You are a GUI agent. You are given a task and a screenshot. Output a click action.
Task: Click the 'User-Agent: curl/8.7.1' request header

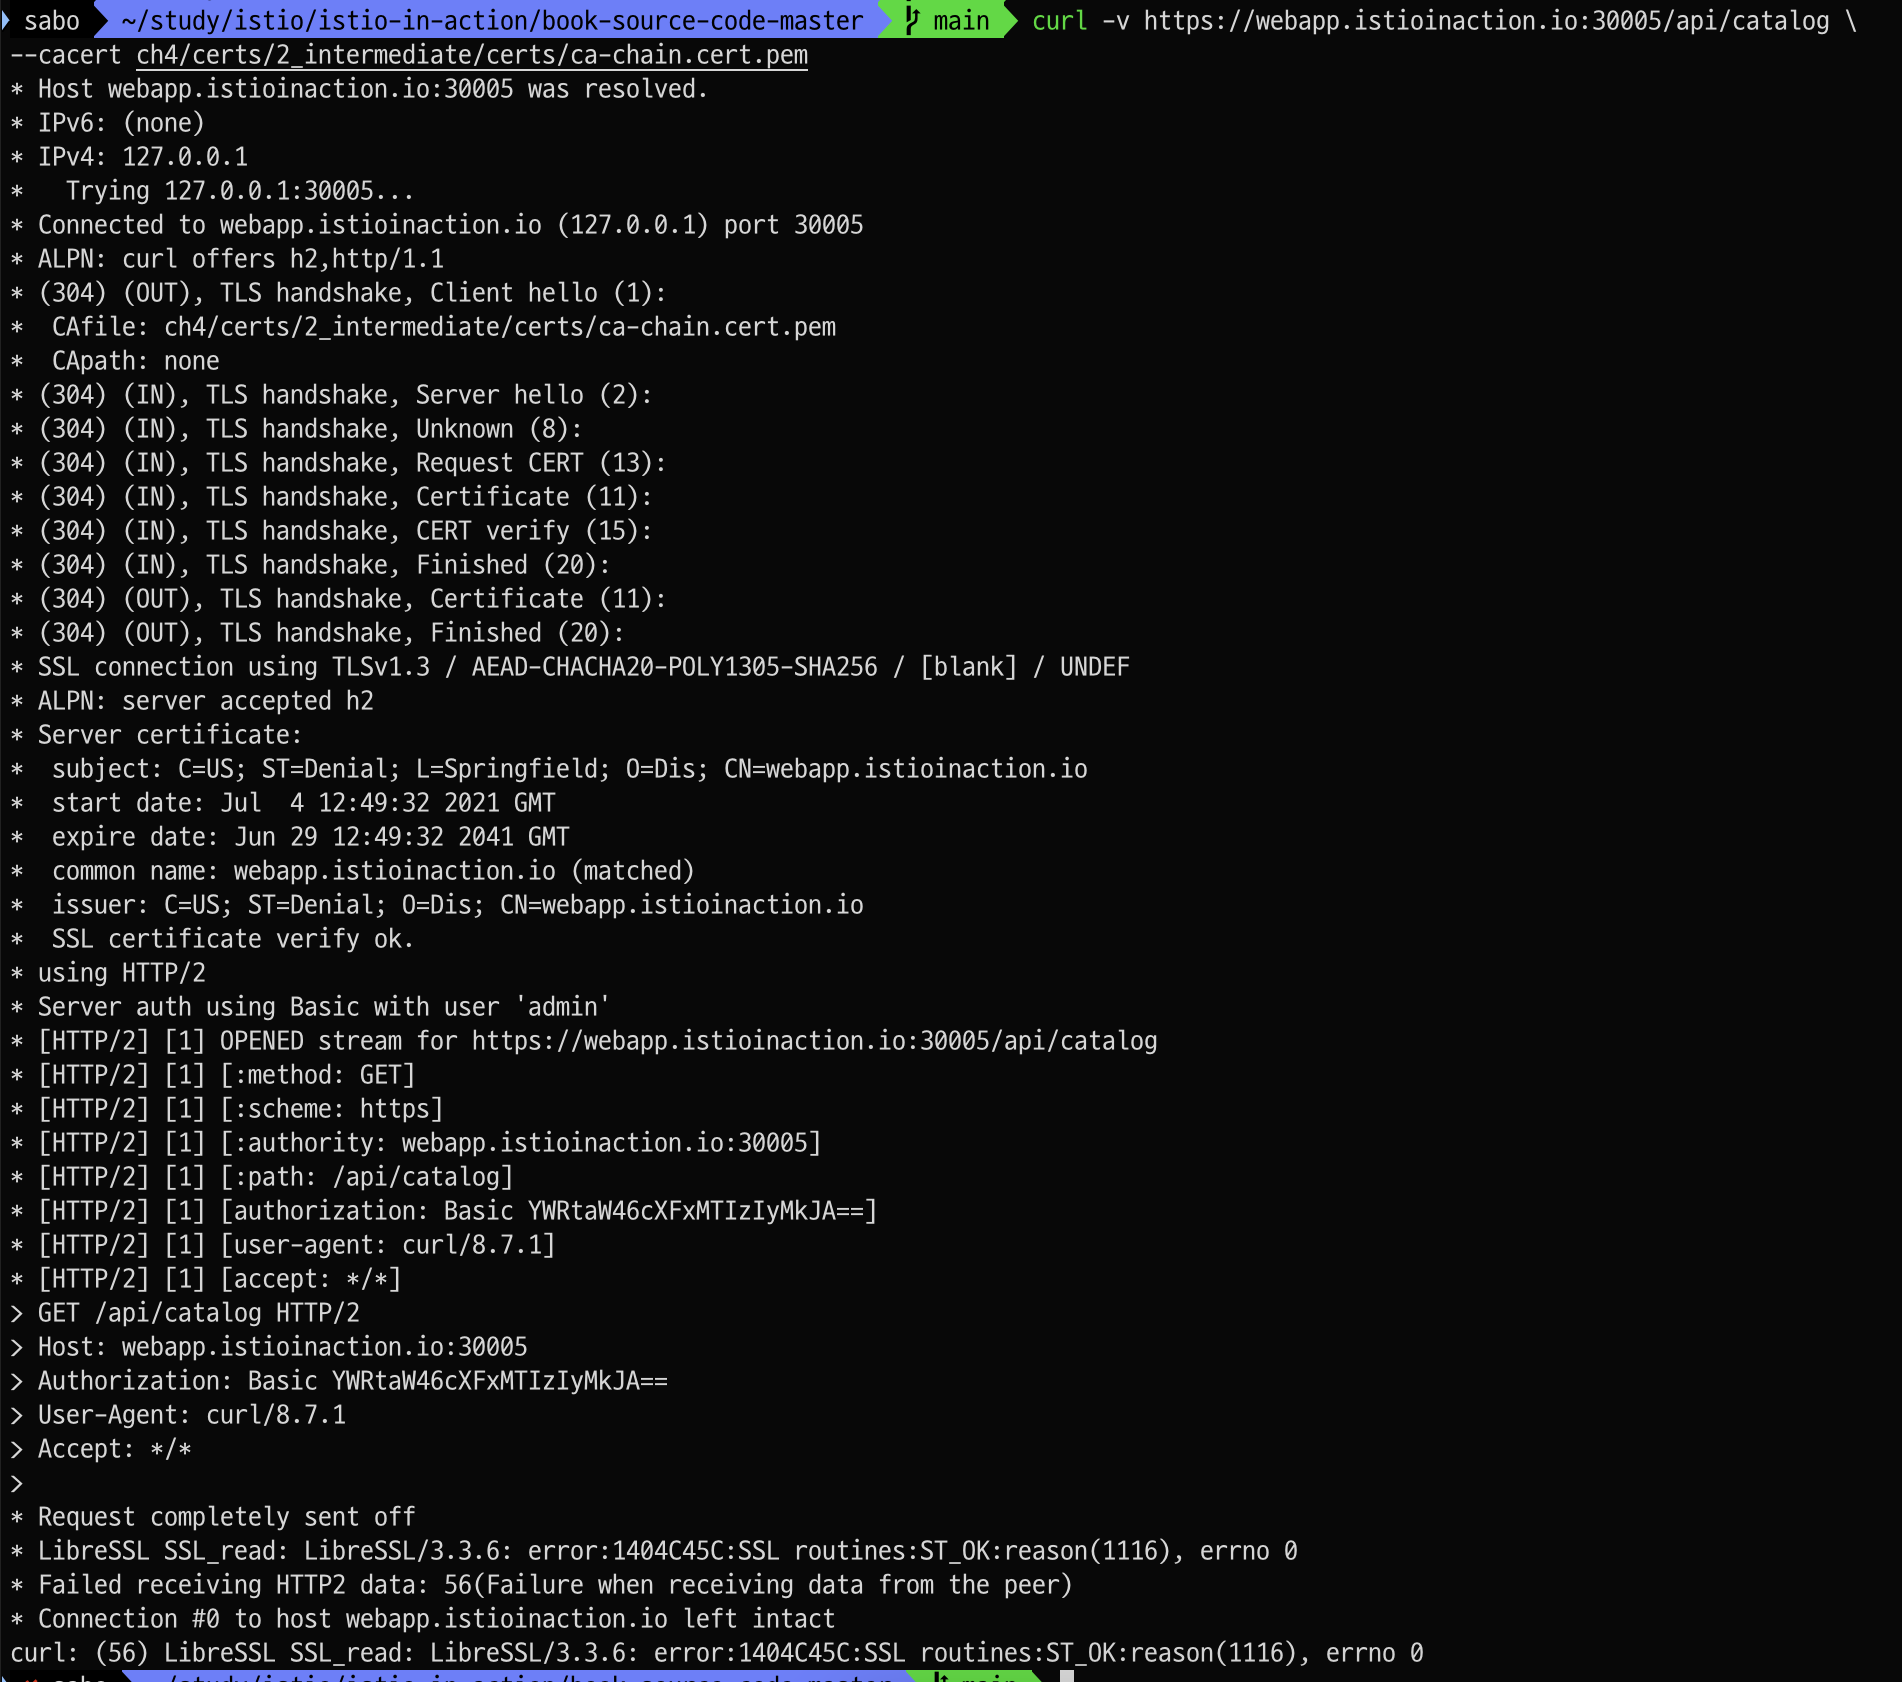coord(178,1415)
